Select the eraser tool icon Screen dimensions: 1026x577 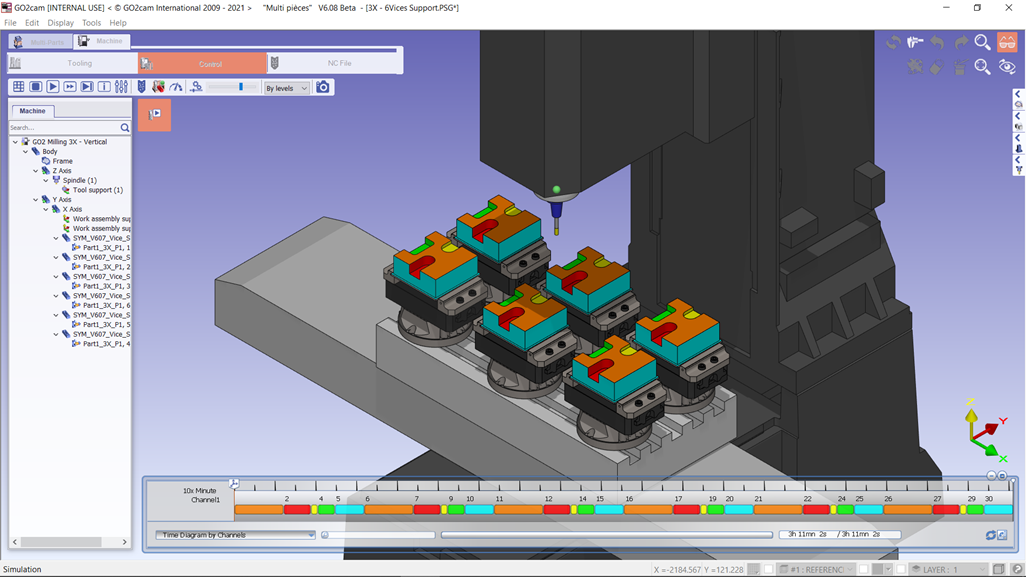click(938, 66)
